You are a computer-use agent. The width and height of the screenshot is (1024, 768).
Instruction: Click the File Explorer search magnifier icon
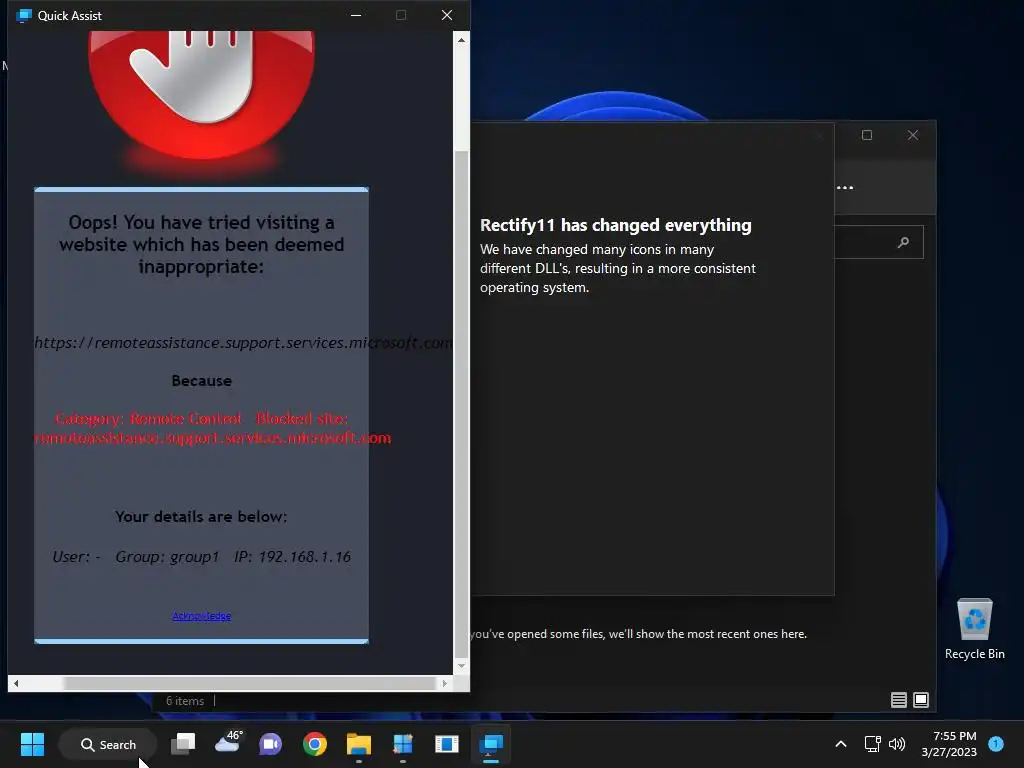(x=903, y=242)
